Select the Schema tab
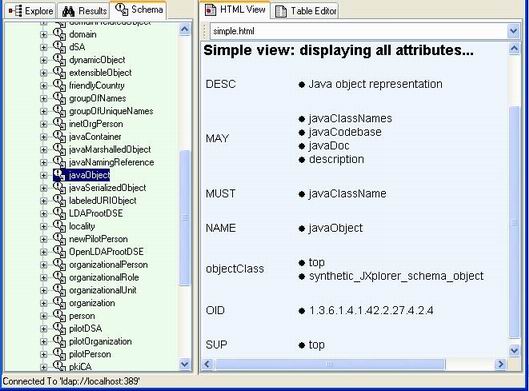Viewport: 529px width, 391px height. (139, 9)
